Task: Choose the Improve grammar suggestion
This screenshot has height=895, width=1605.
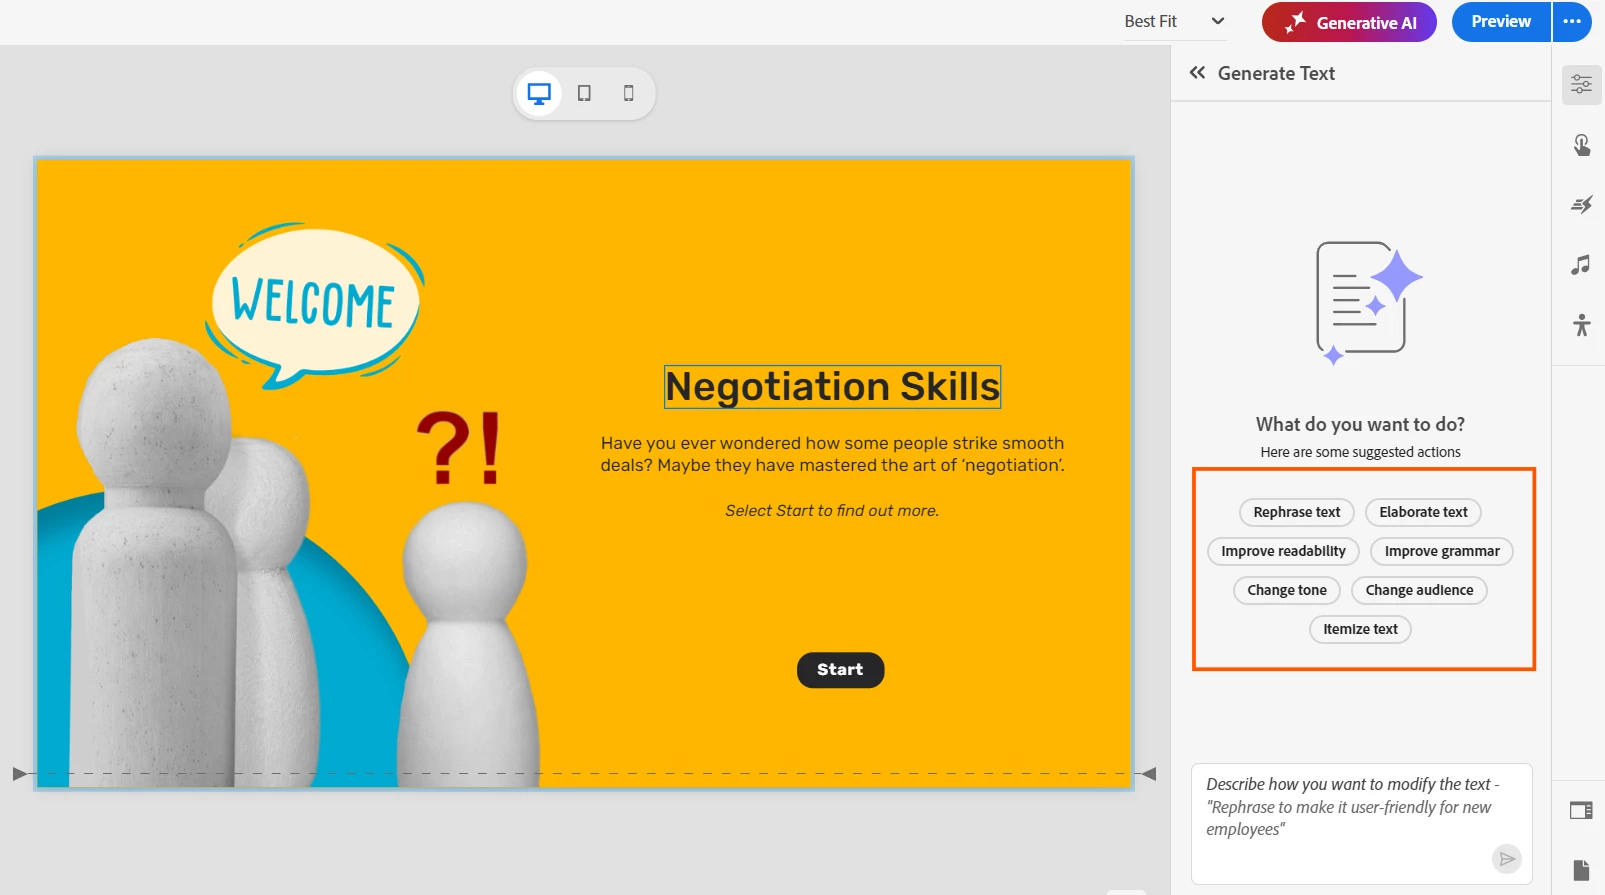Action: click(1442, 551)
